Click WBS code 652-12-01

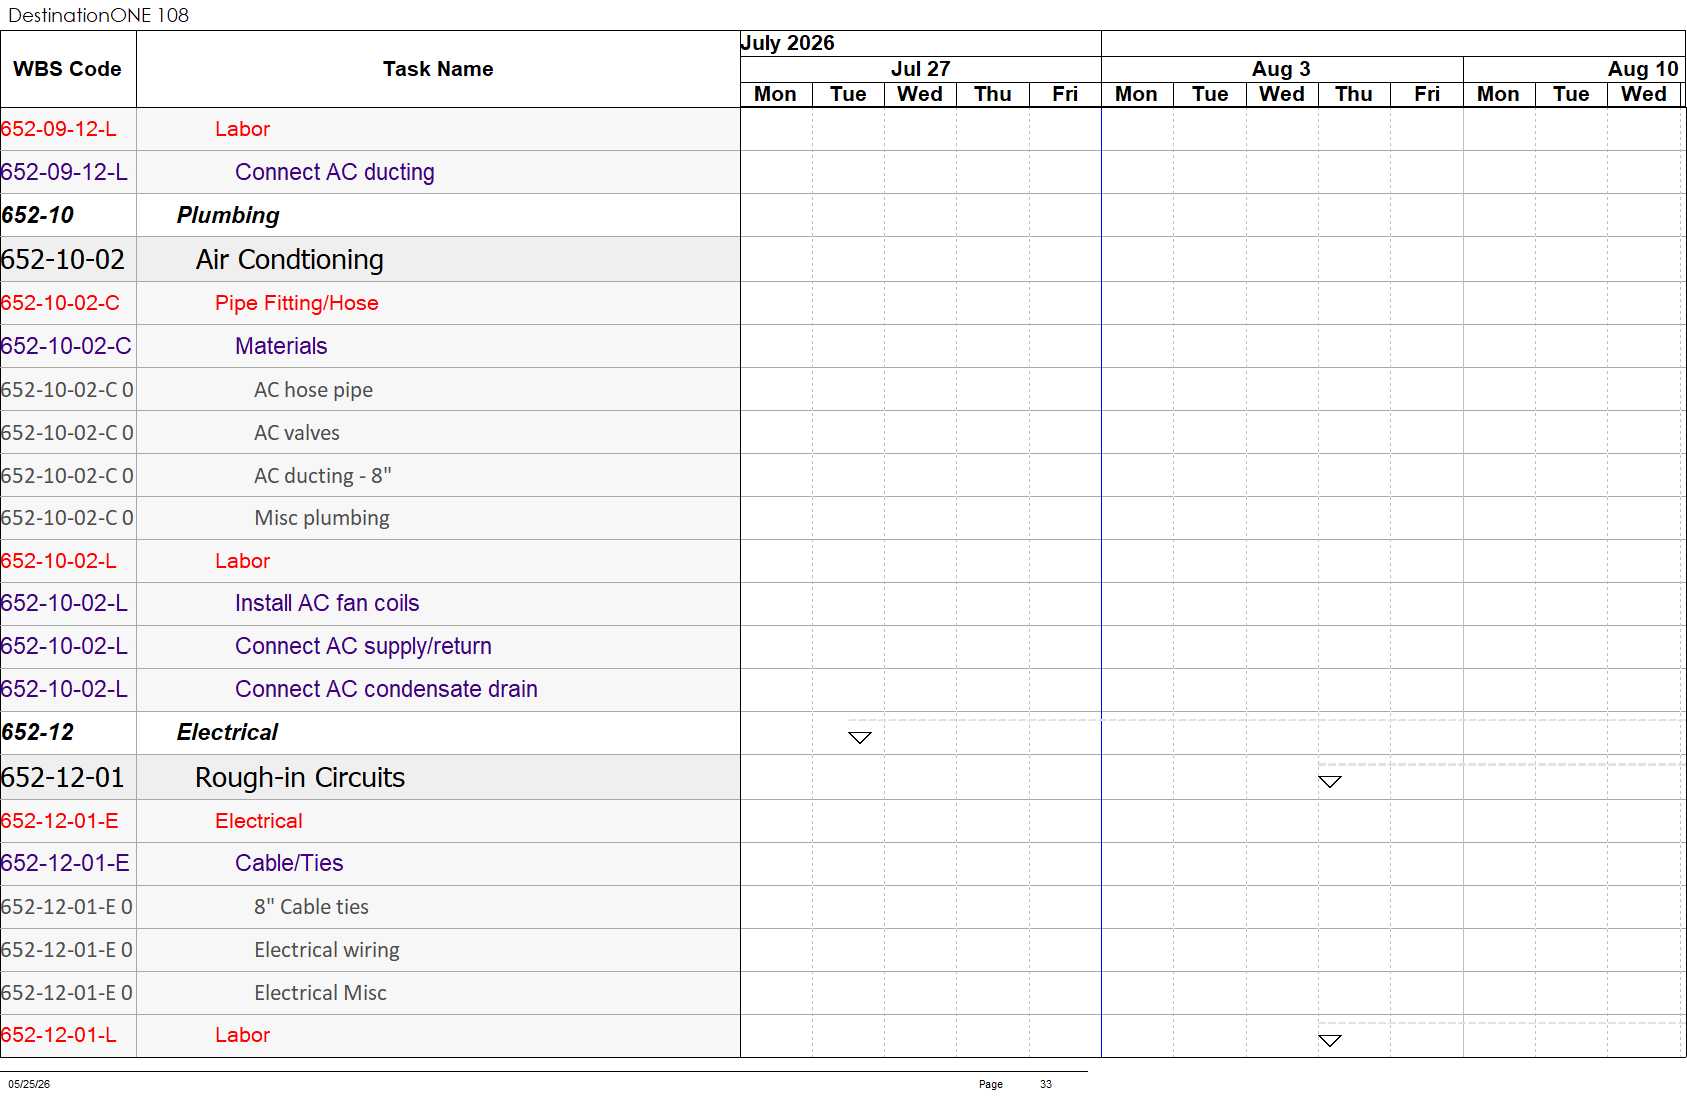click(x=63, y=777)
